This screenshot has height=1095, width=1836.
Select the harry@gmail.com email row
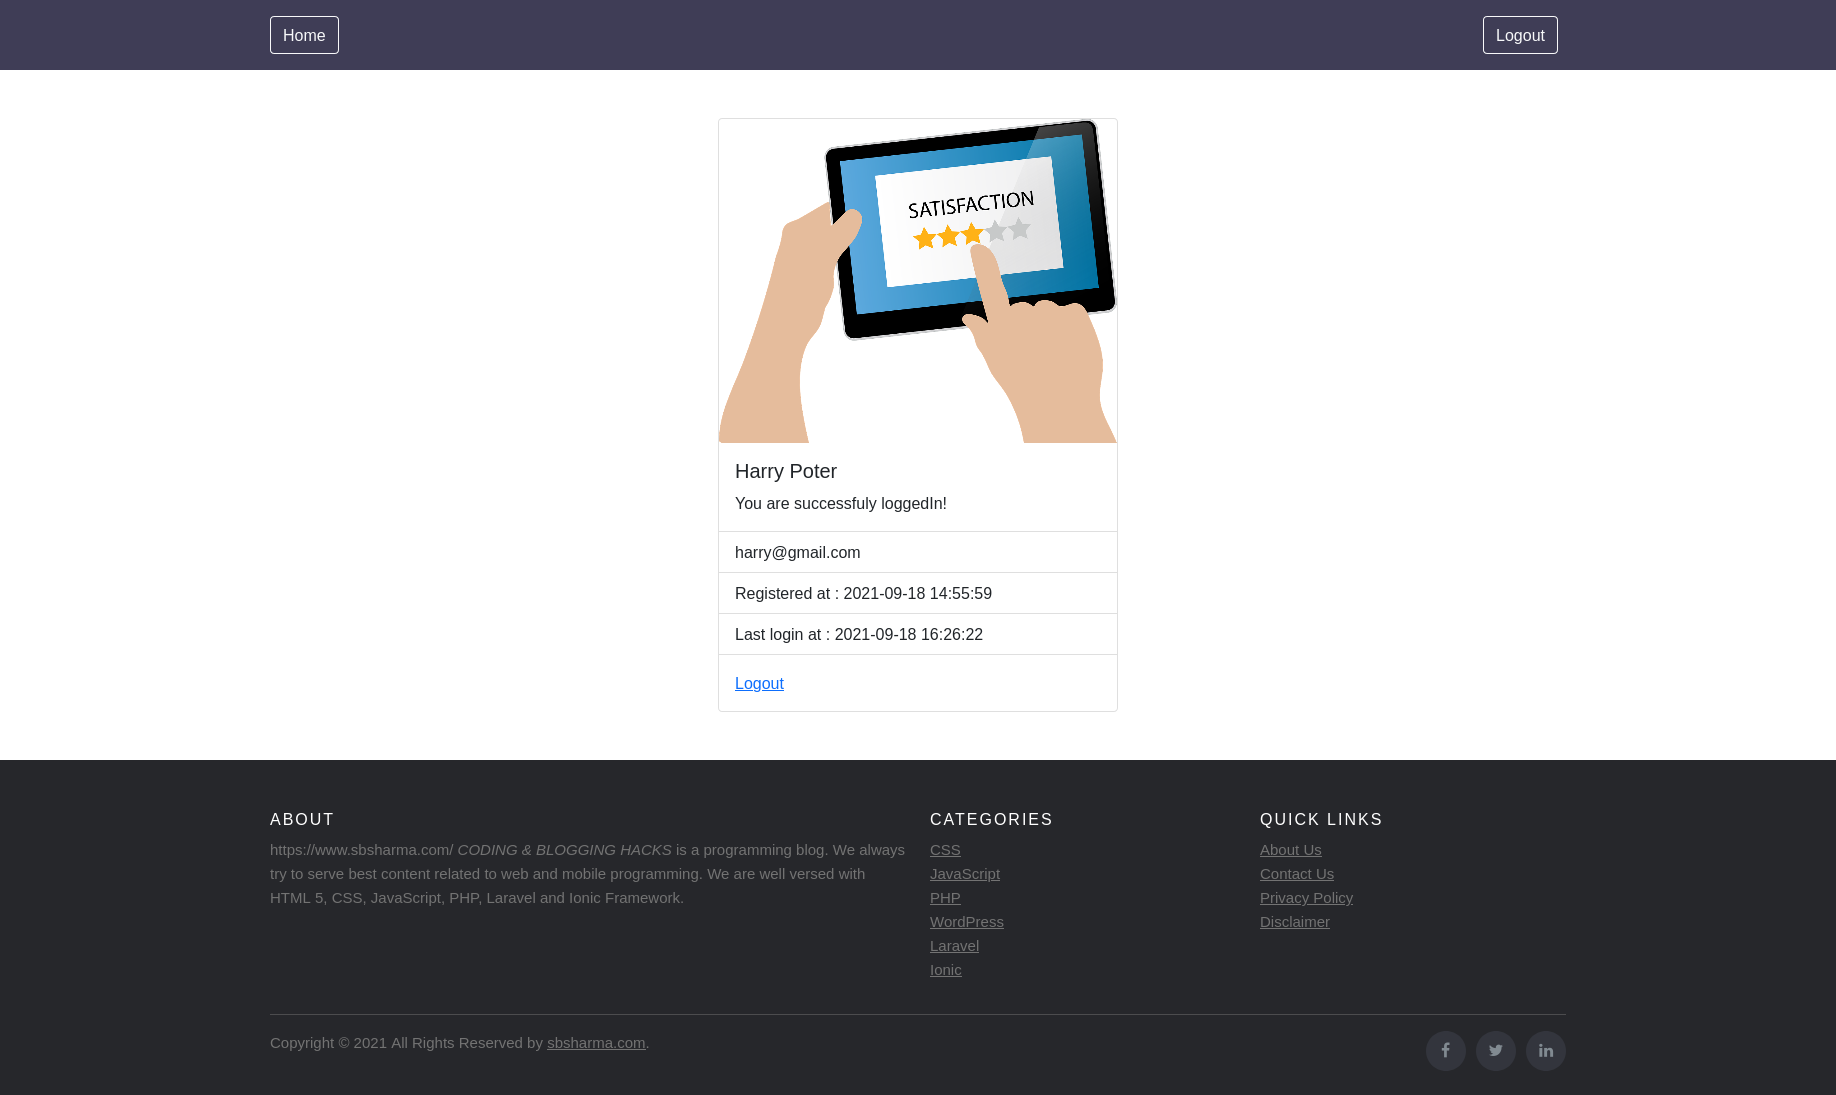pos(797,552)
